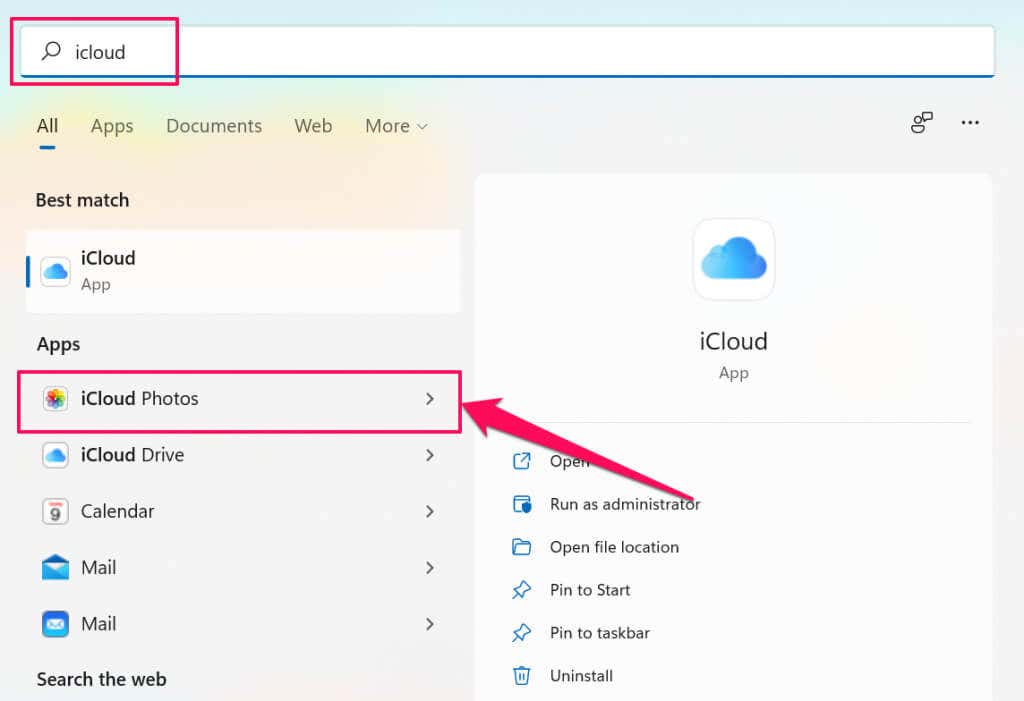Screen dimensions: 1024x701
Task: Switch to the Documents tab
Action: [214, 125]
